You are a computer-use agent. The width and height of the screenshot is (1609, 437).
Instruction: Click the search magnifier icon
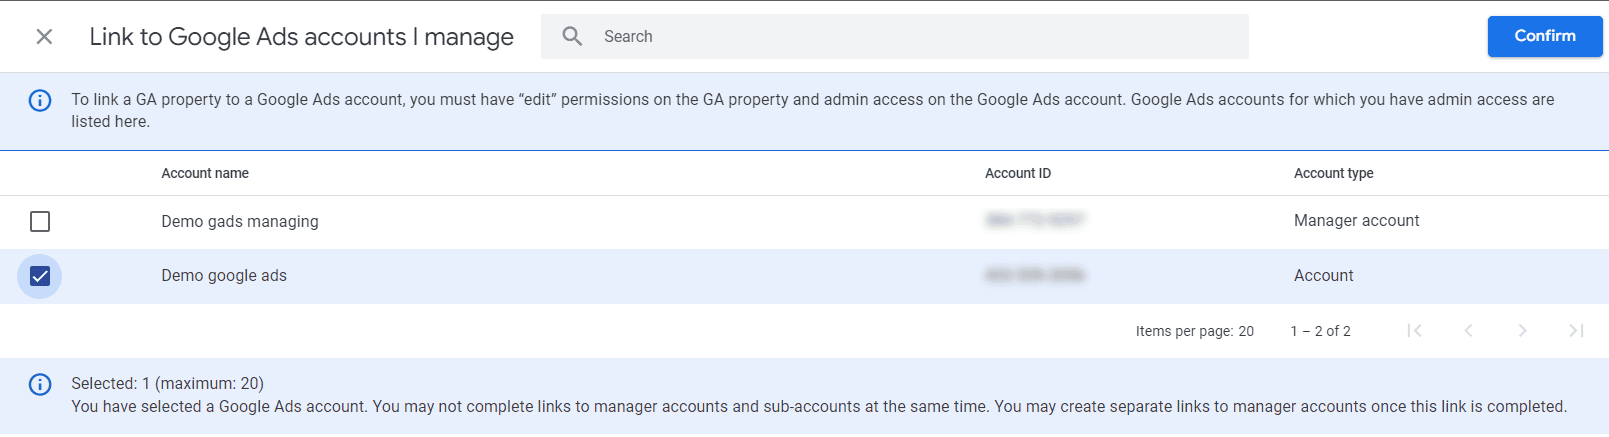572,36
